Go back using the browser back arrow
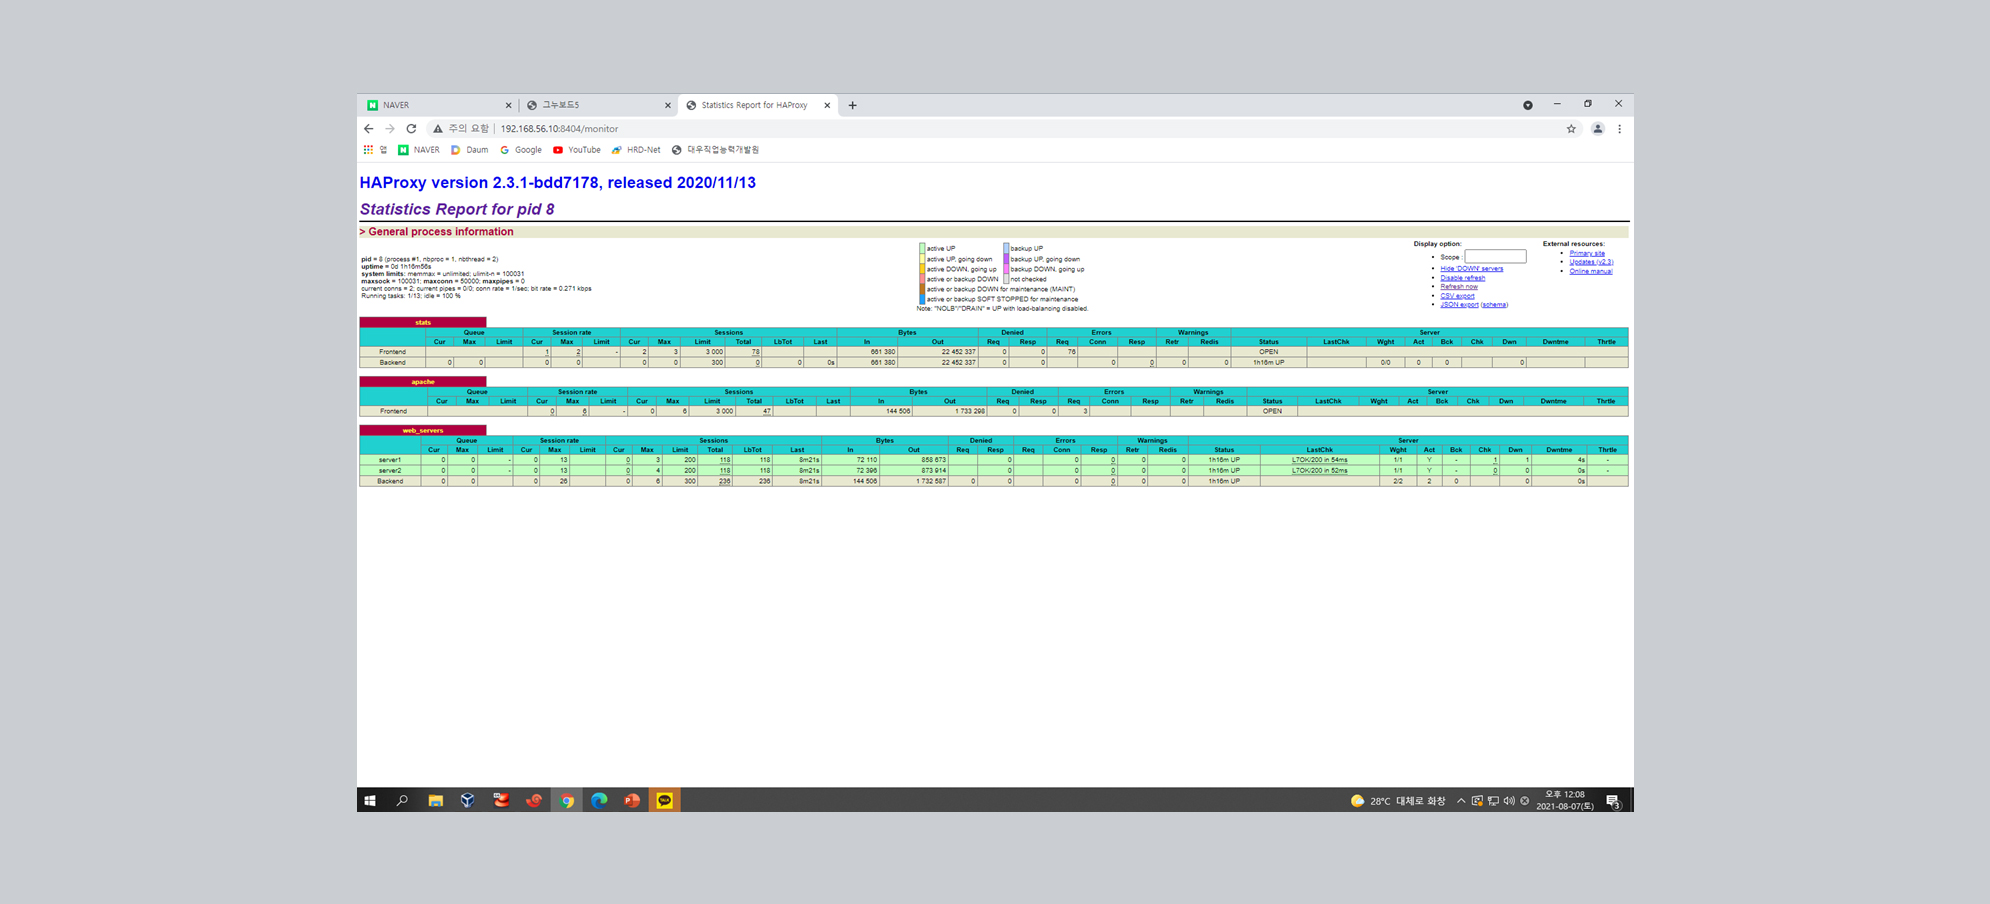Screen dimensions: 1990x904 (369, 129)
